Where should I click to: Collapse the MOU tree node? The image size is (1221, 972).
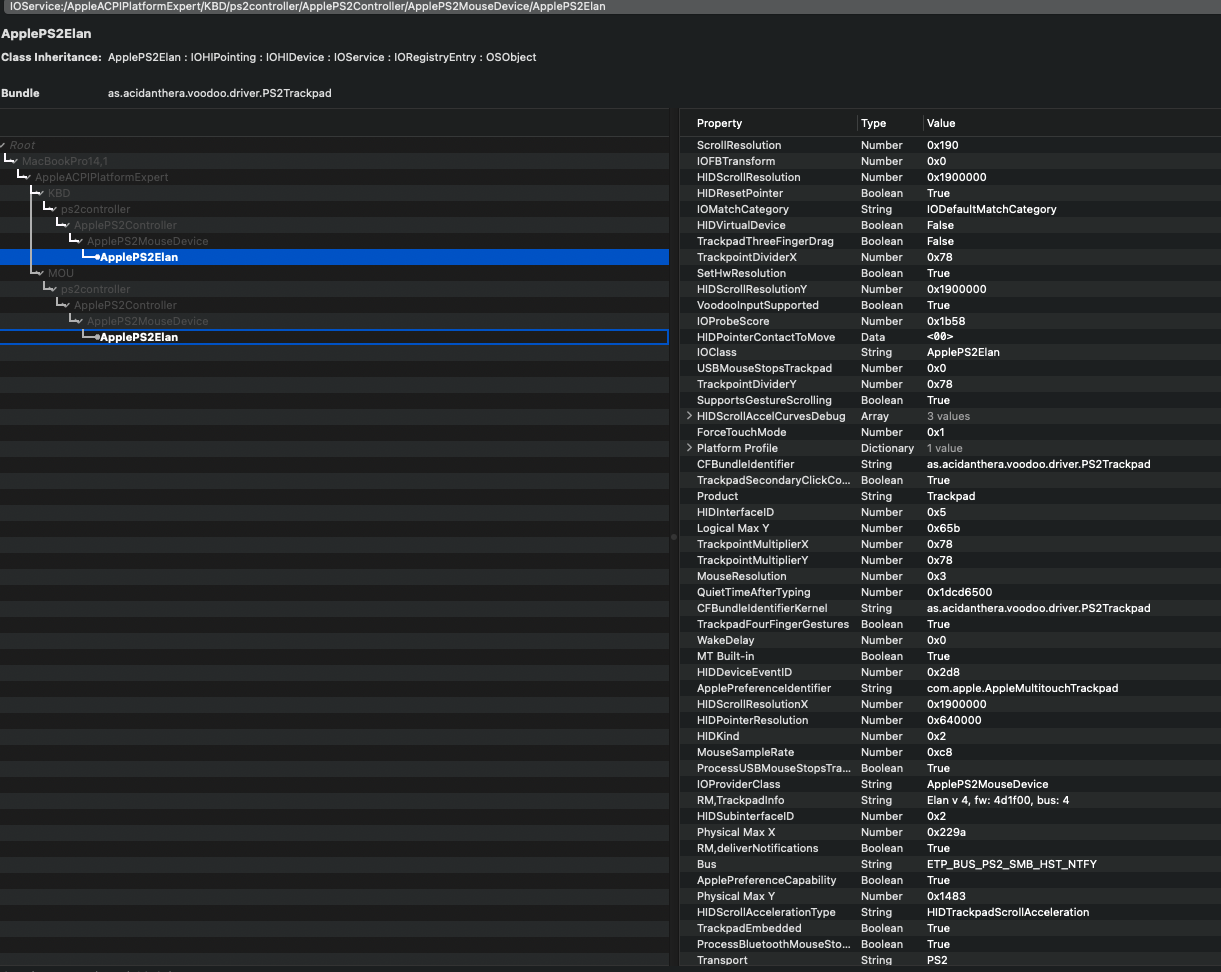pyautogui.click(x=41, y=273)
